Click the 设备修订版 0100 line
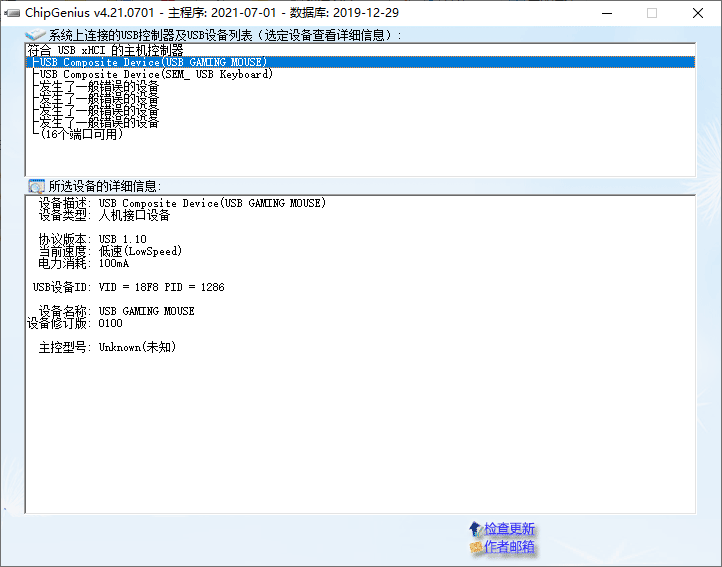Viewport: 722px width, 567px height. coord(75,323)
